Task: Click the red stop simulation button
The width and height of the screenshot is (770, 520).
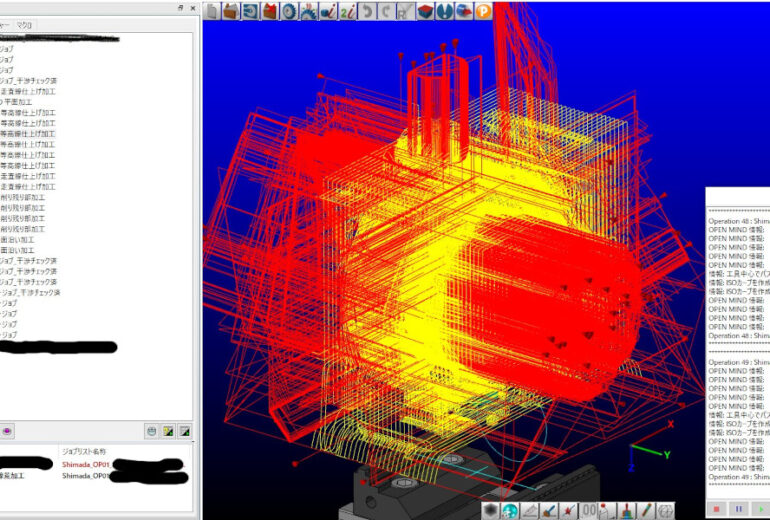Action: [x=716, y=509]
